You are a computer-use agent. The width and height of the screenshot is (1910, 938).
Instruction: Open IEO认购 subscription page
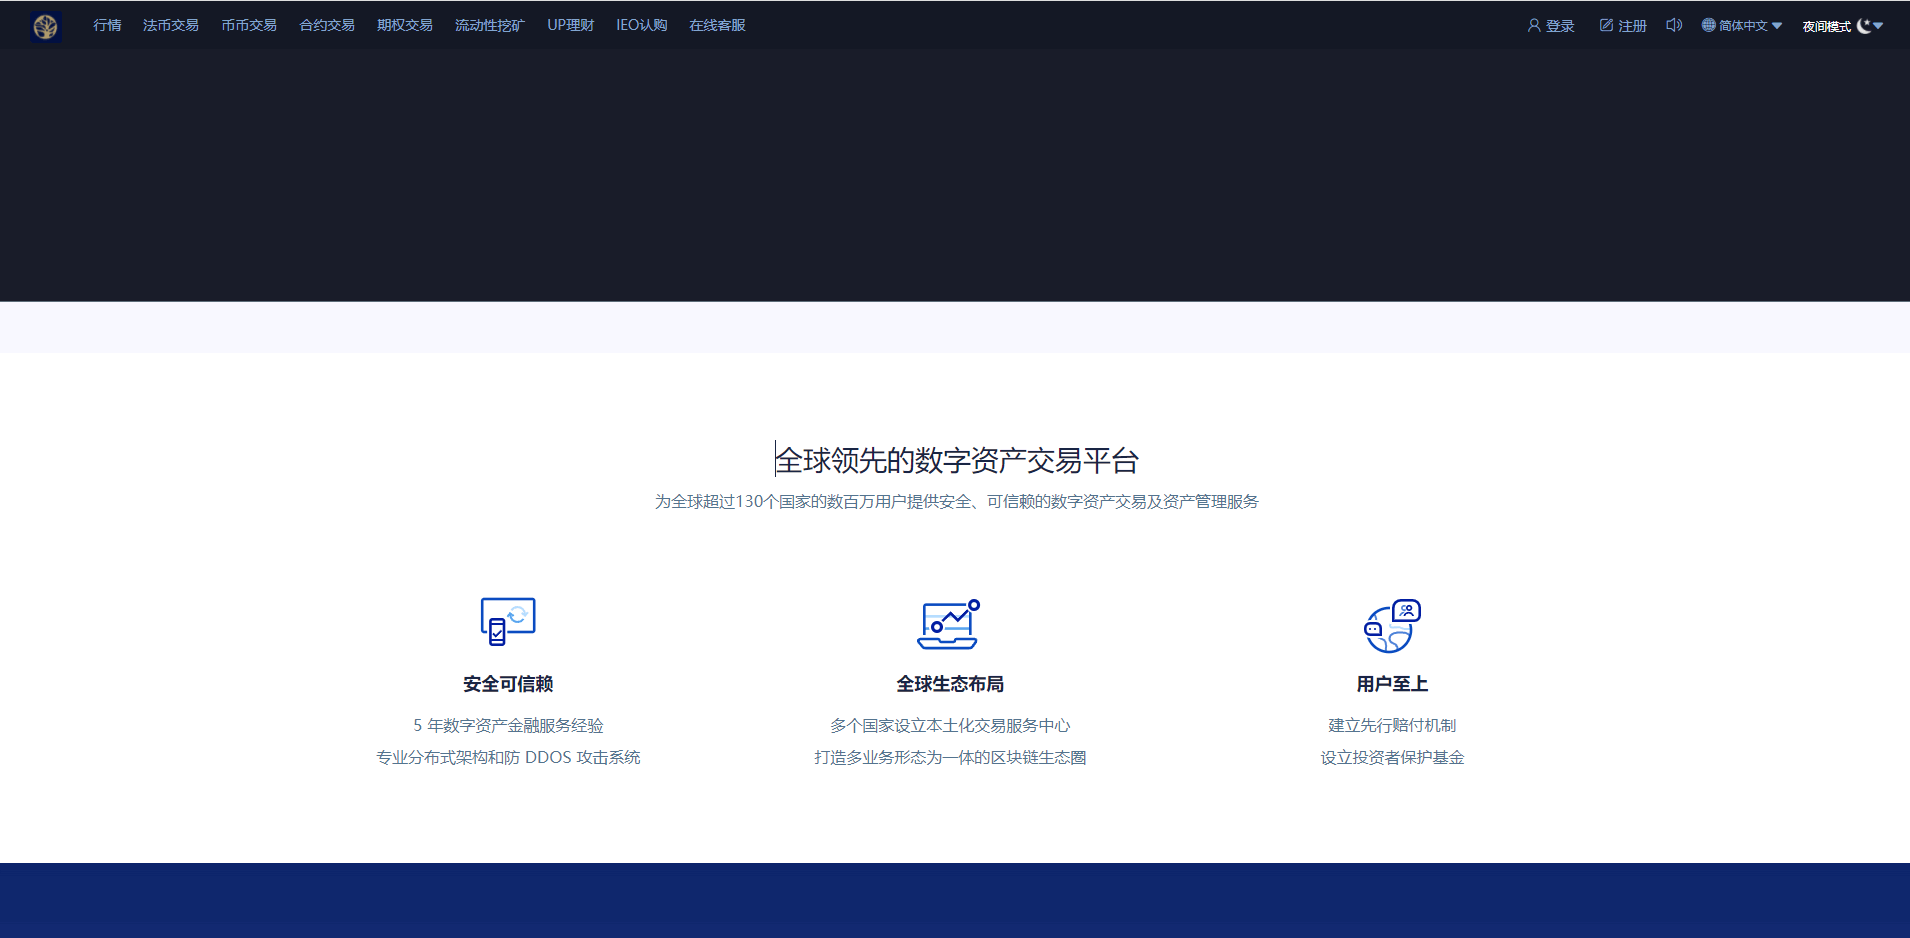[641, 25]
